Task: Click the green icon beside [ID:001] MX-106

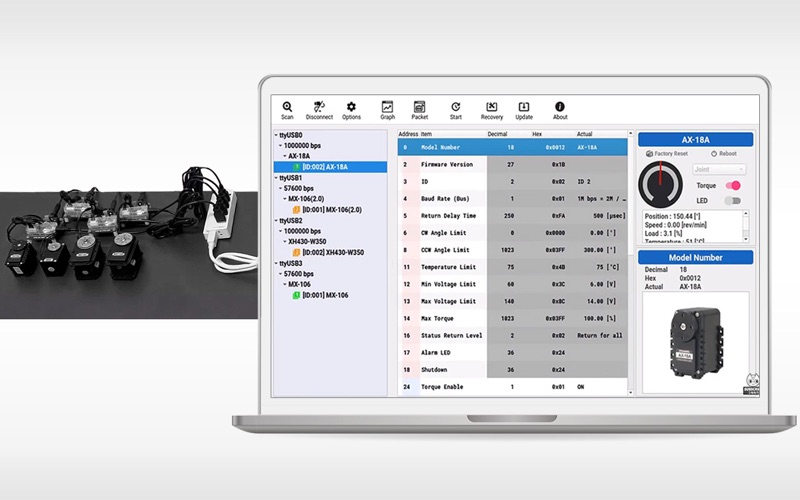Action: pos(296,295)
